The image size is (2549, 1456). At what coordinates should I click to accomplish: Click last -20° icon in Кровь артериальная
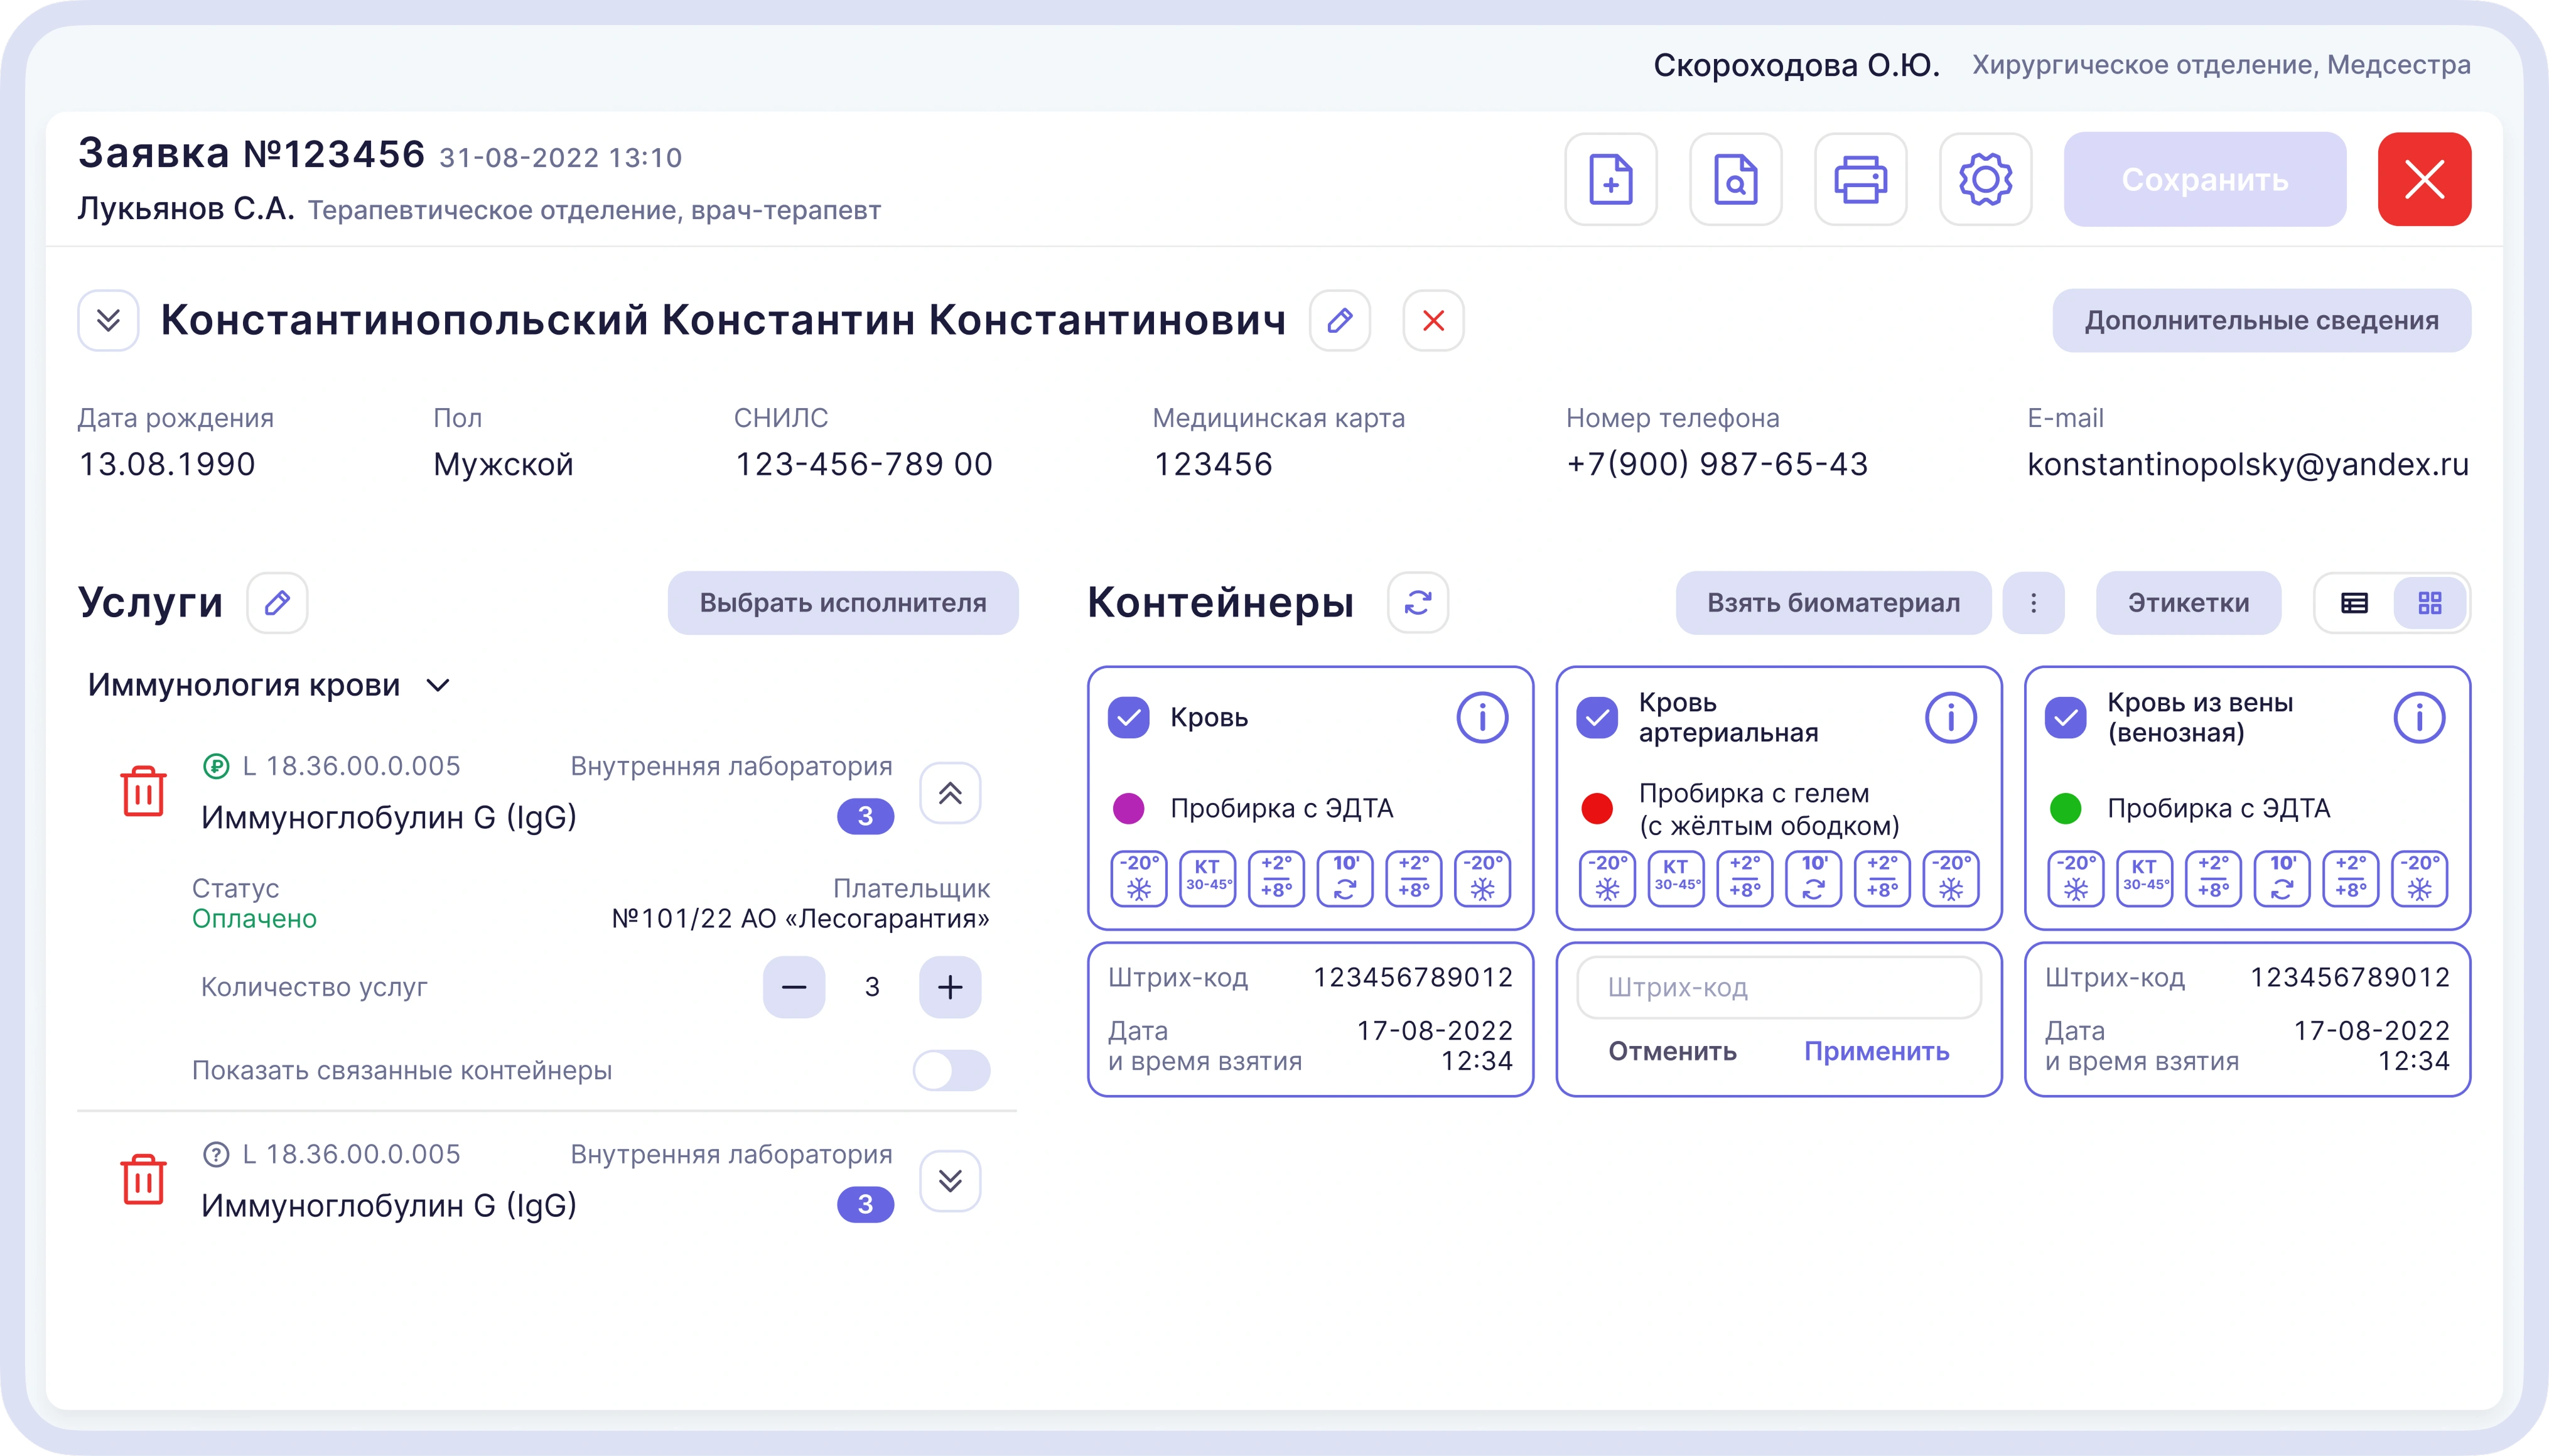(1951, 878)
